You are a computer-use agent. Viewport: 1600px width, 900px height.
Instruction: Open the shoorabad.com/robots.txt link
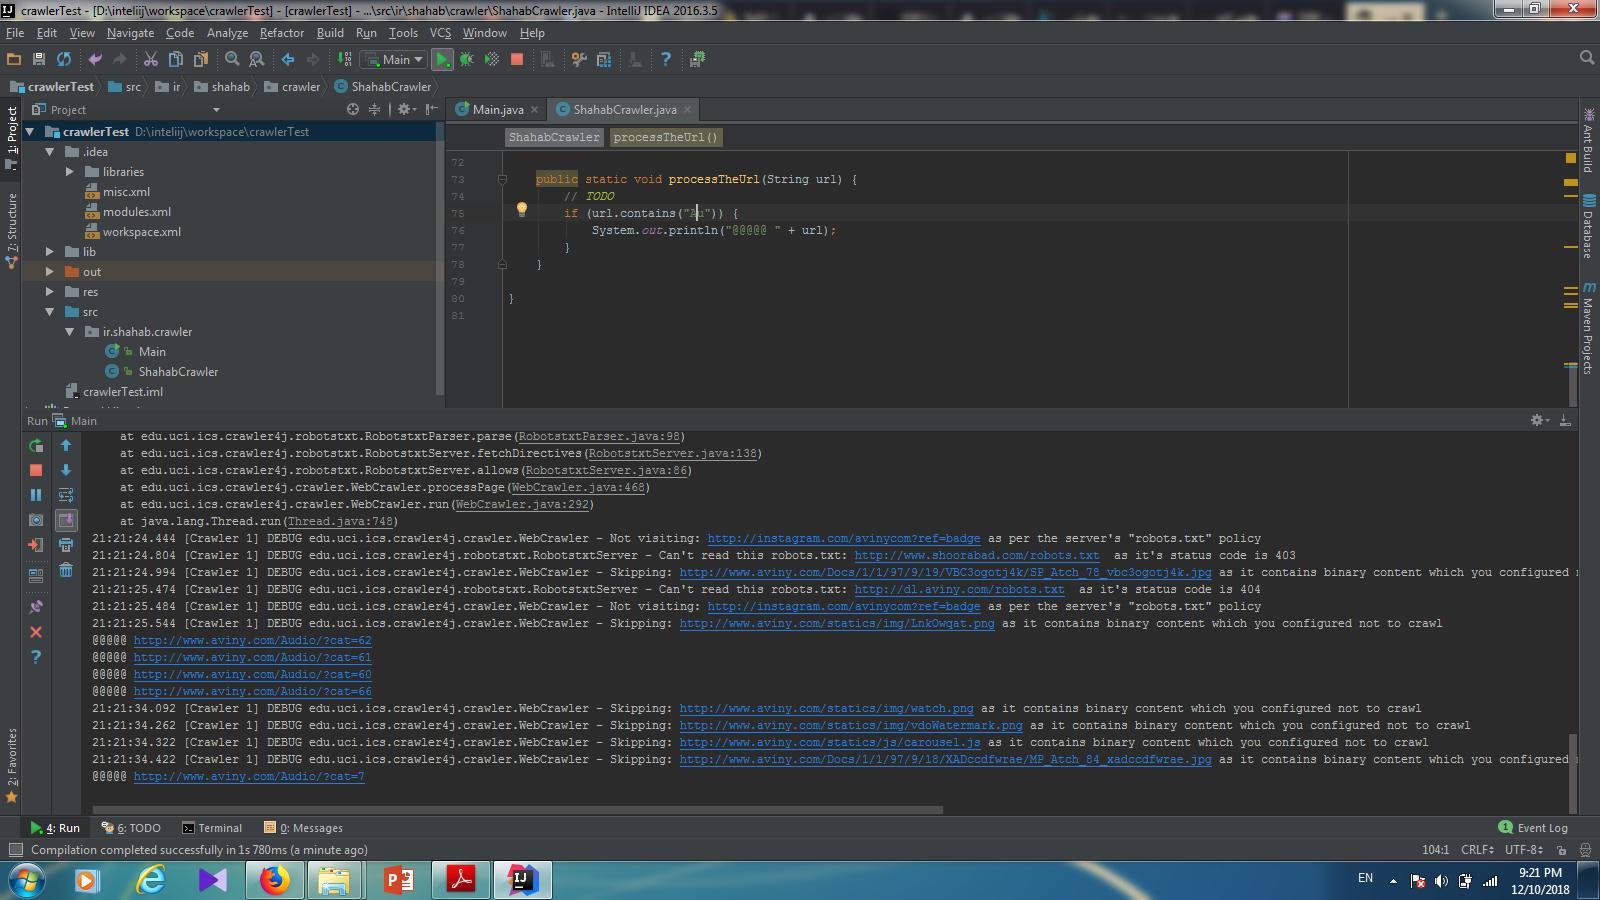coord(977,555)
